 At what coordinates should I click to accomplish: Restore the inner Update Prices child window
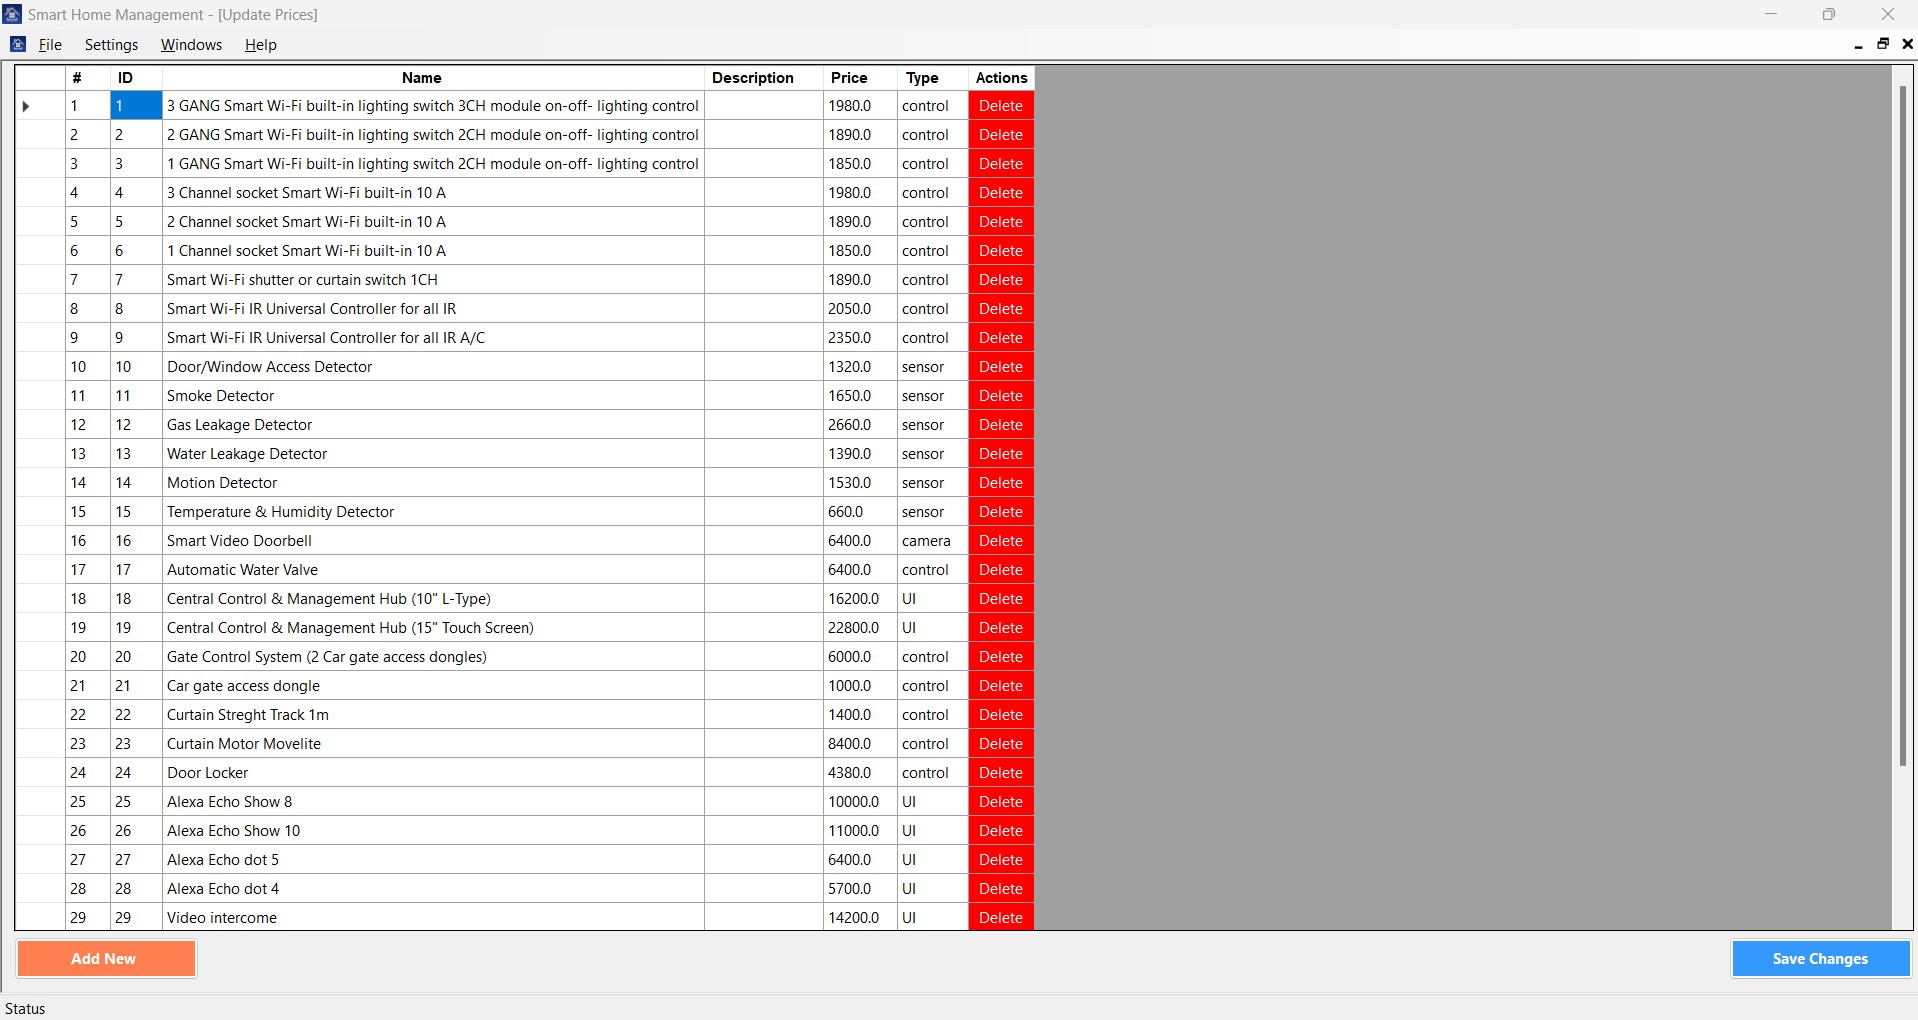click(1883, 44)
